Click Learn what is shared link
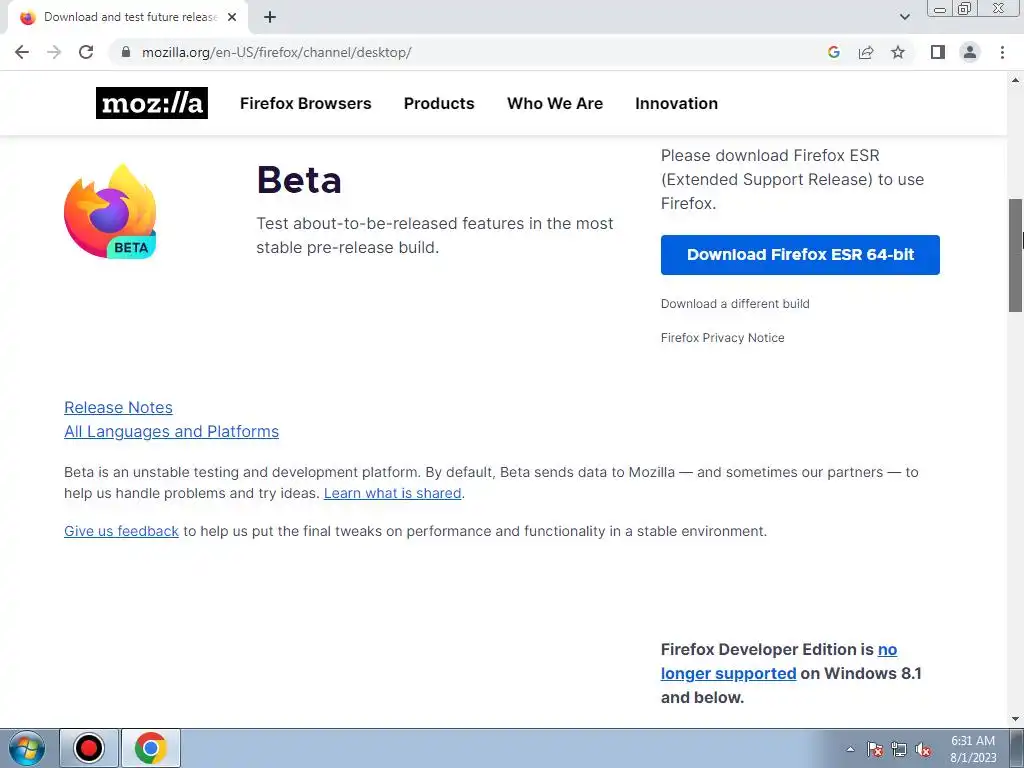This screenshot has width=1024, height=768. pos(392,493)
